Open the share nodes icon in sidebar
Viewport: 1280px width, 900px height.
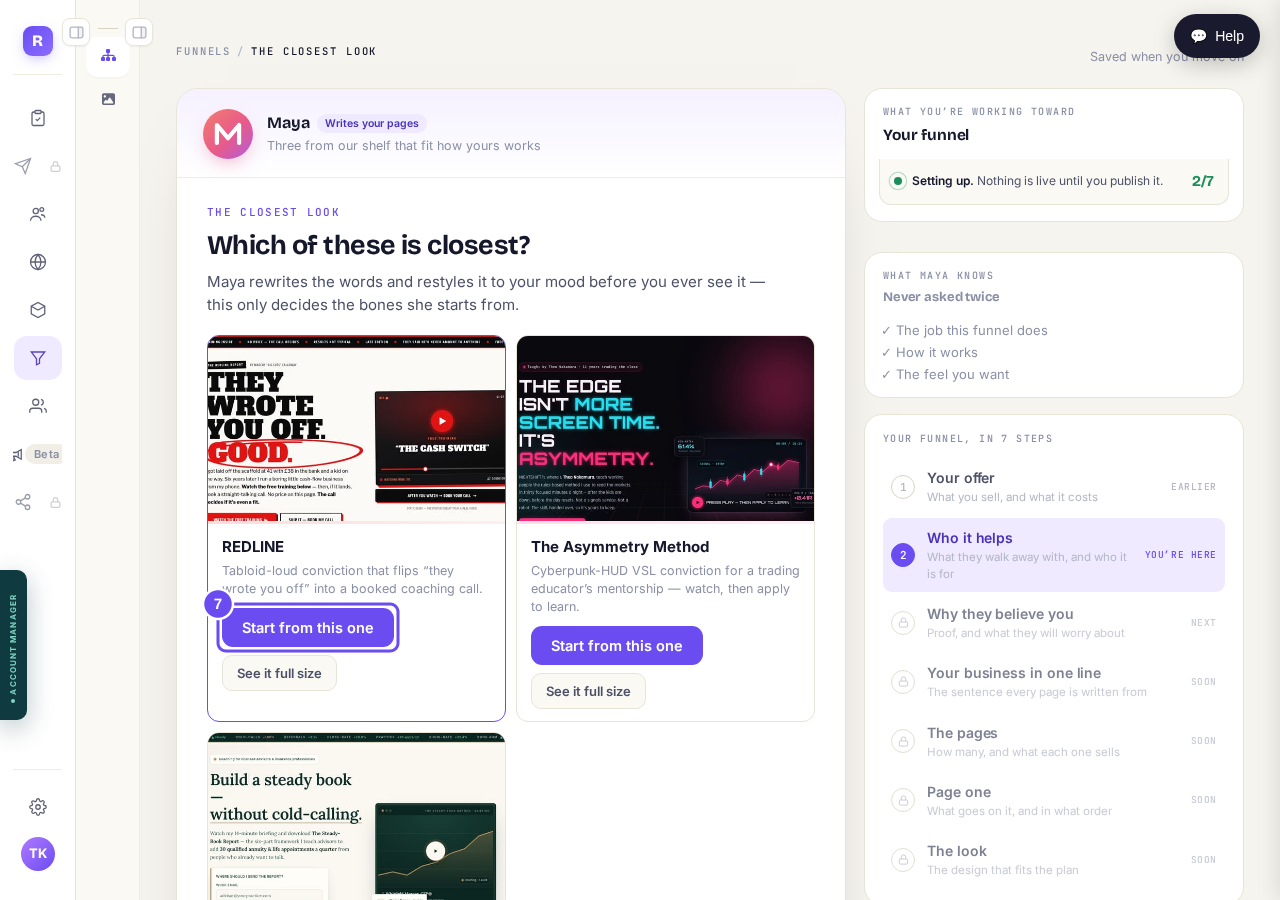point(23,502)
